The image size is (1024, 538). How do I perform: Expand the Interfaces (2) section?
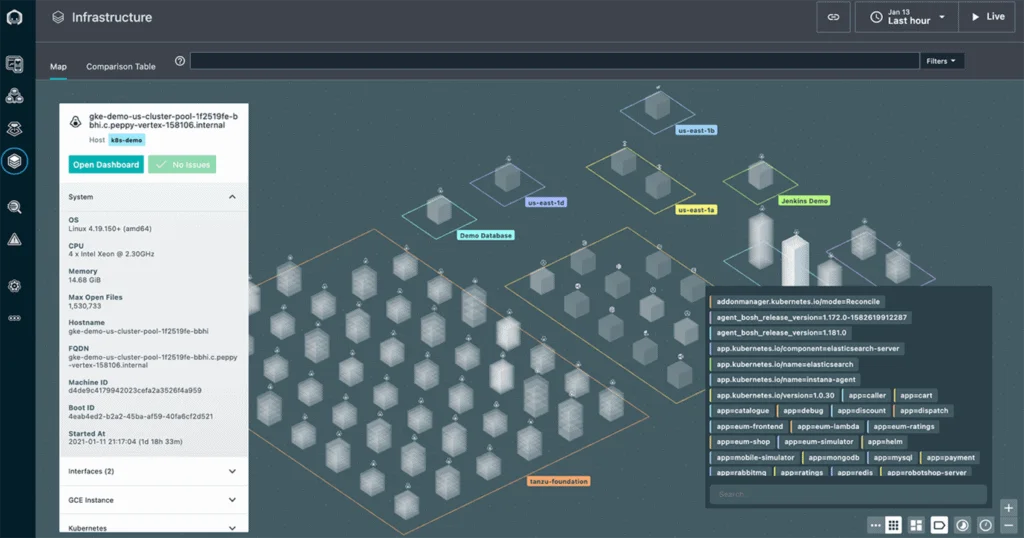coord(153,471)
